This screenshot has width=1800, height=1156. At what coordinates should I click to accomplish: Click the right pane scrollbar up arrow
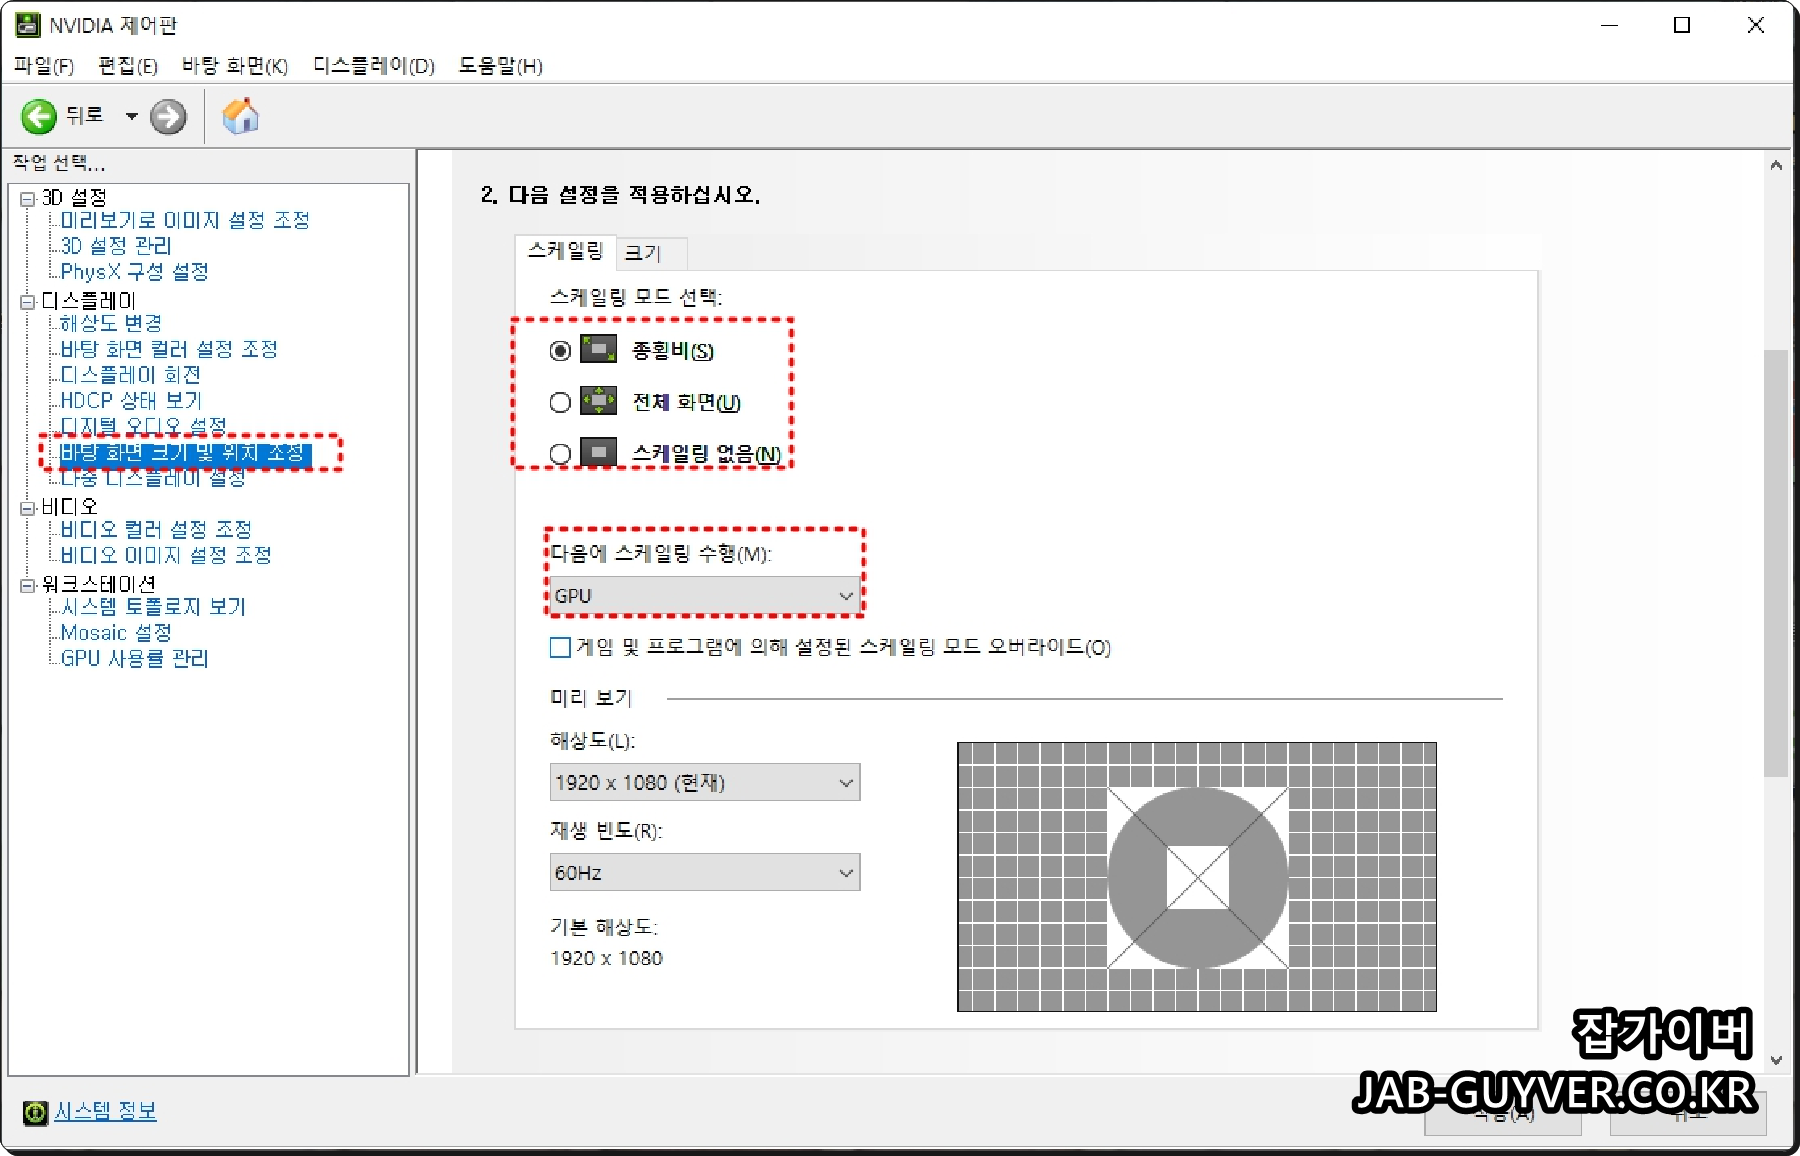[1776, 165]
